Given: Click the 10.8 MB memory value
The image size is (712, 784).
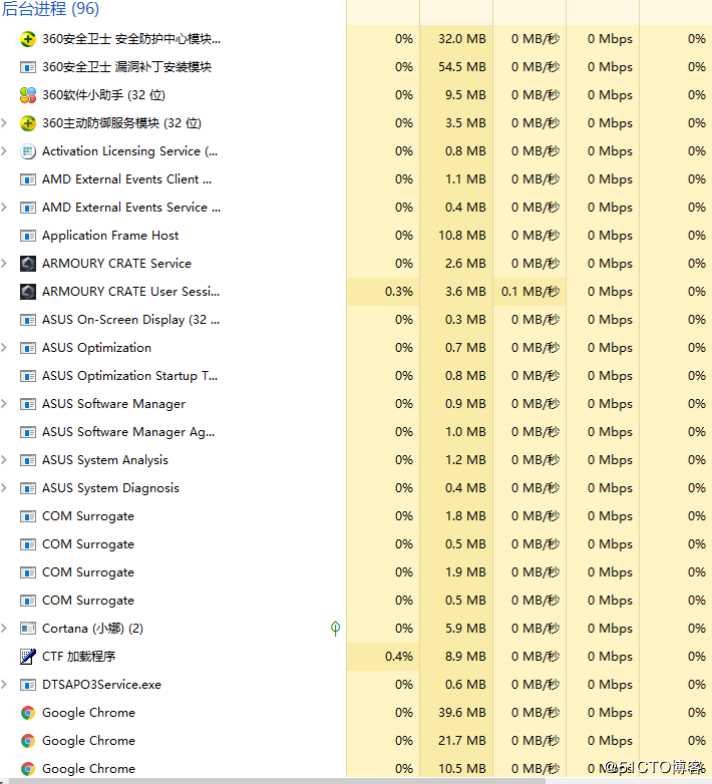Looking at the screenshot, I should (x=462, y=236).
